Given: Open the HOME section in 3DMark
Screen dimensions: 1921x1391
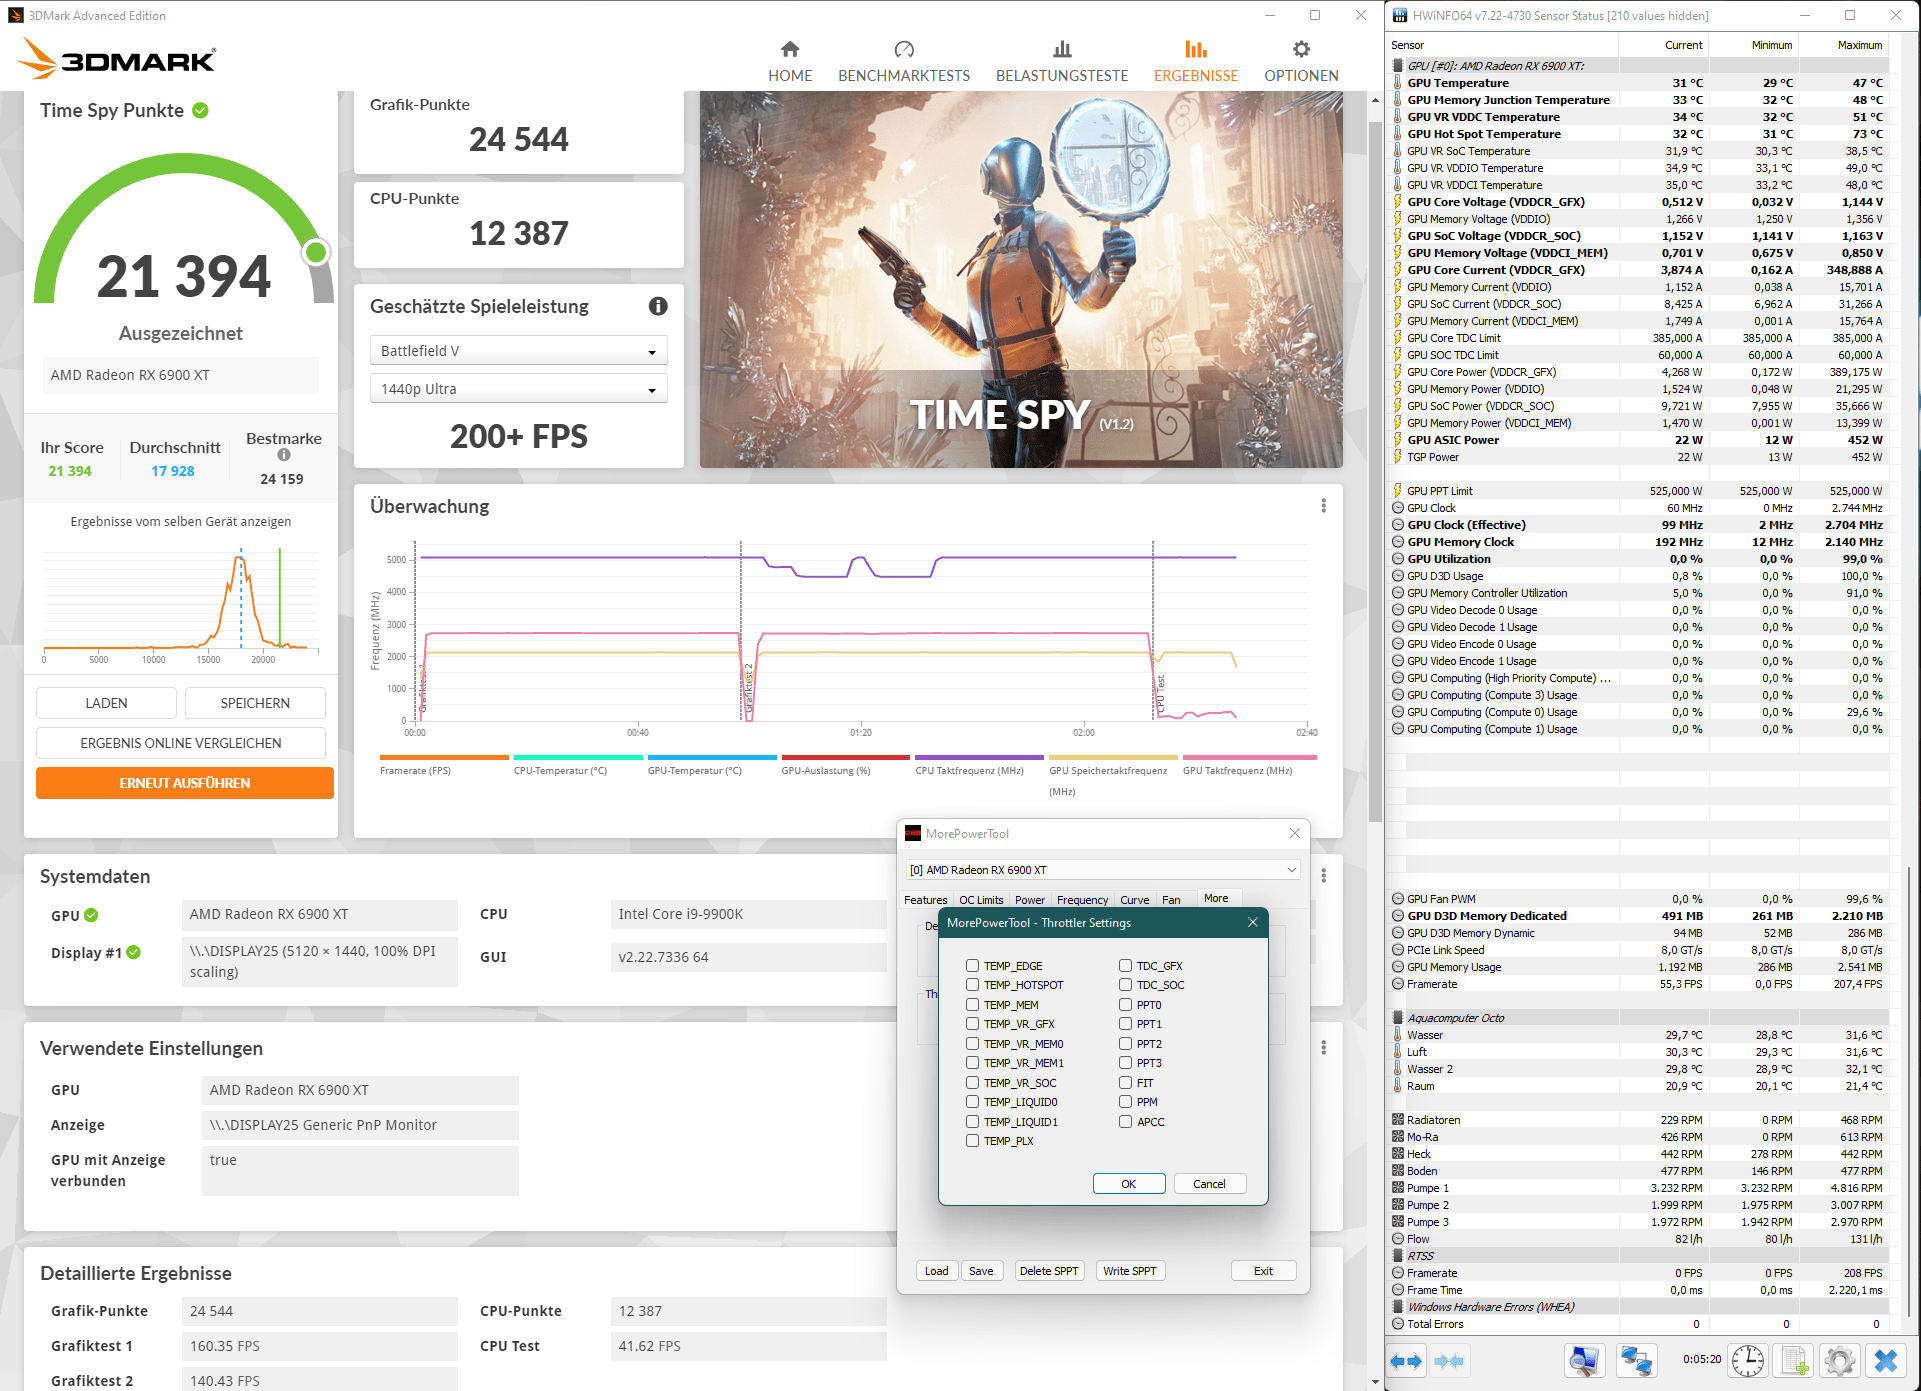Looking at the screenshot, I should click(x=790, y=61).
